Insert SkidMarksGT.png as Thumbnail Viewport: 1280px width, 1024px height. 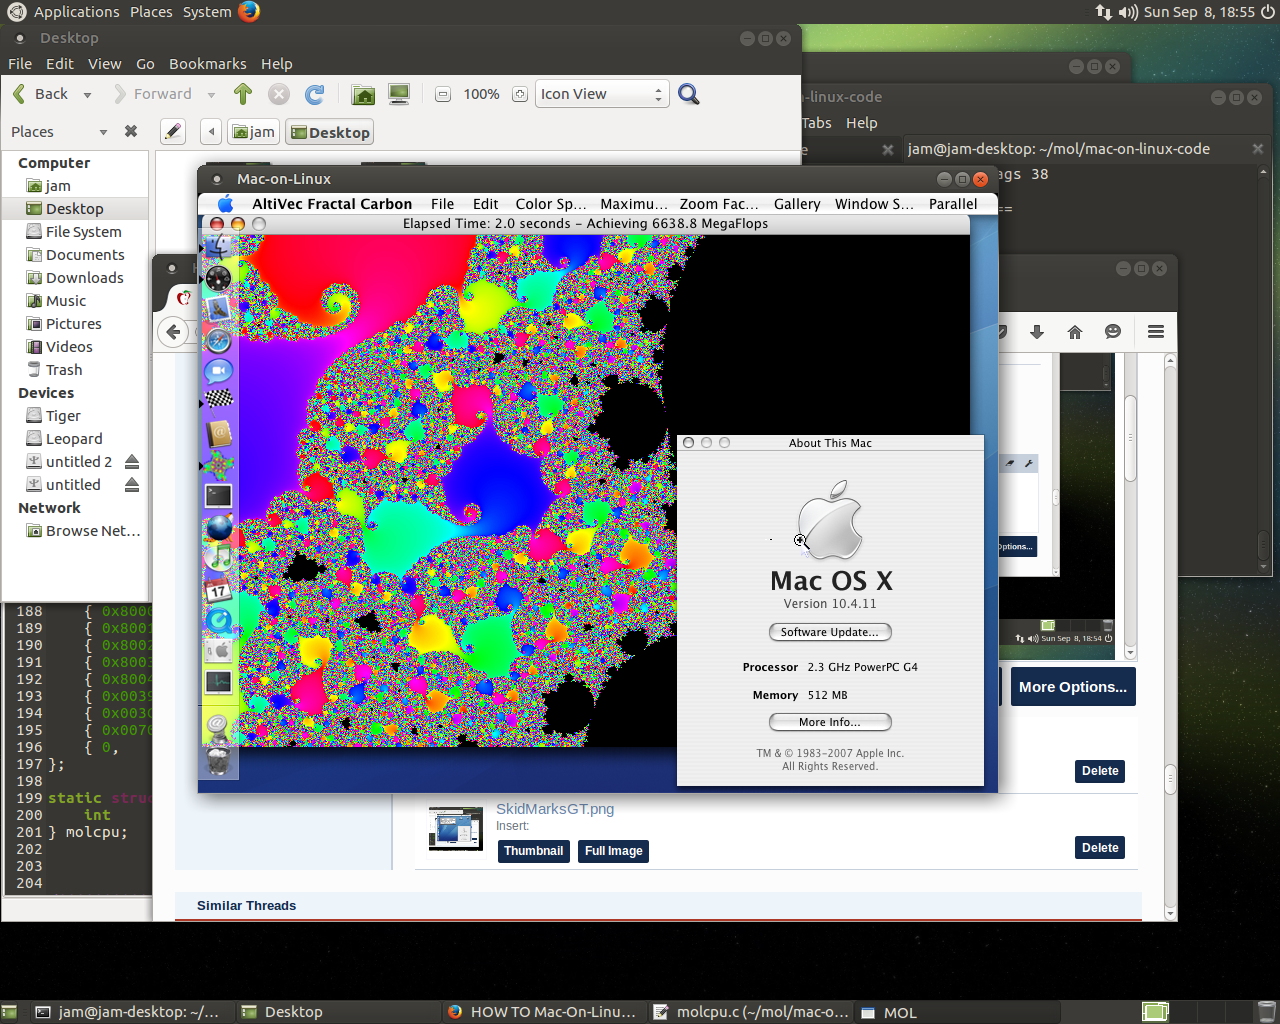[533, 851]
